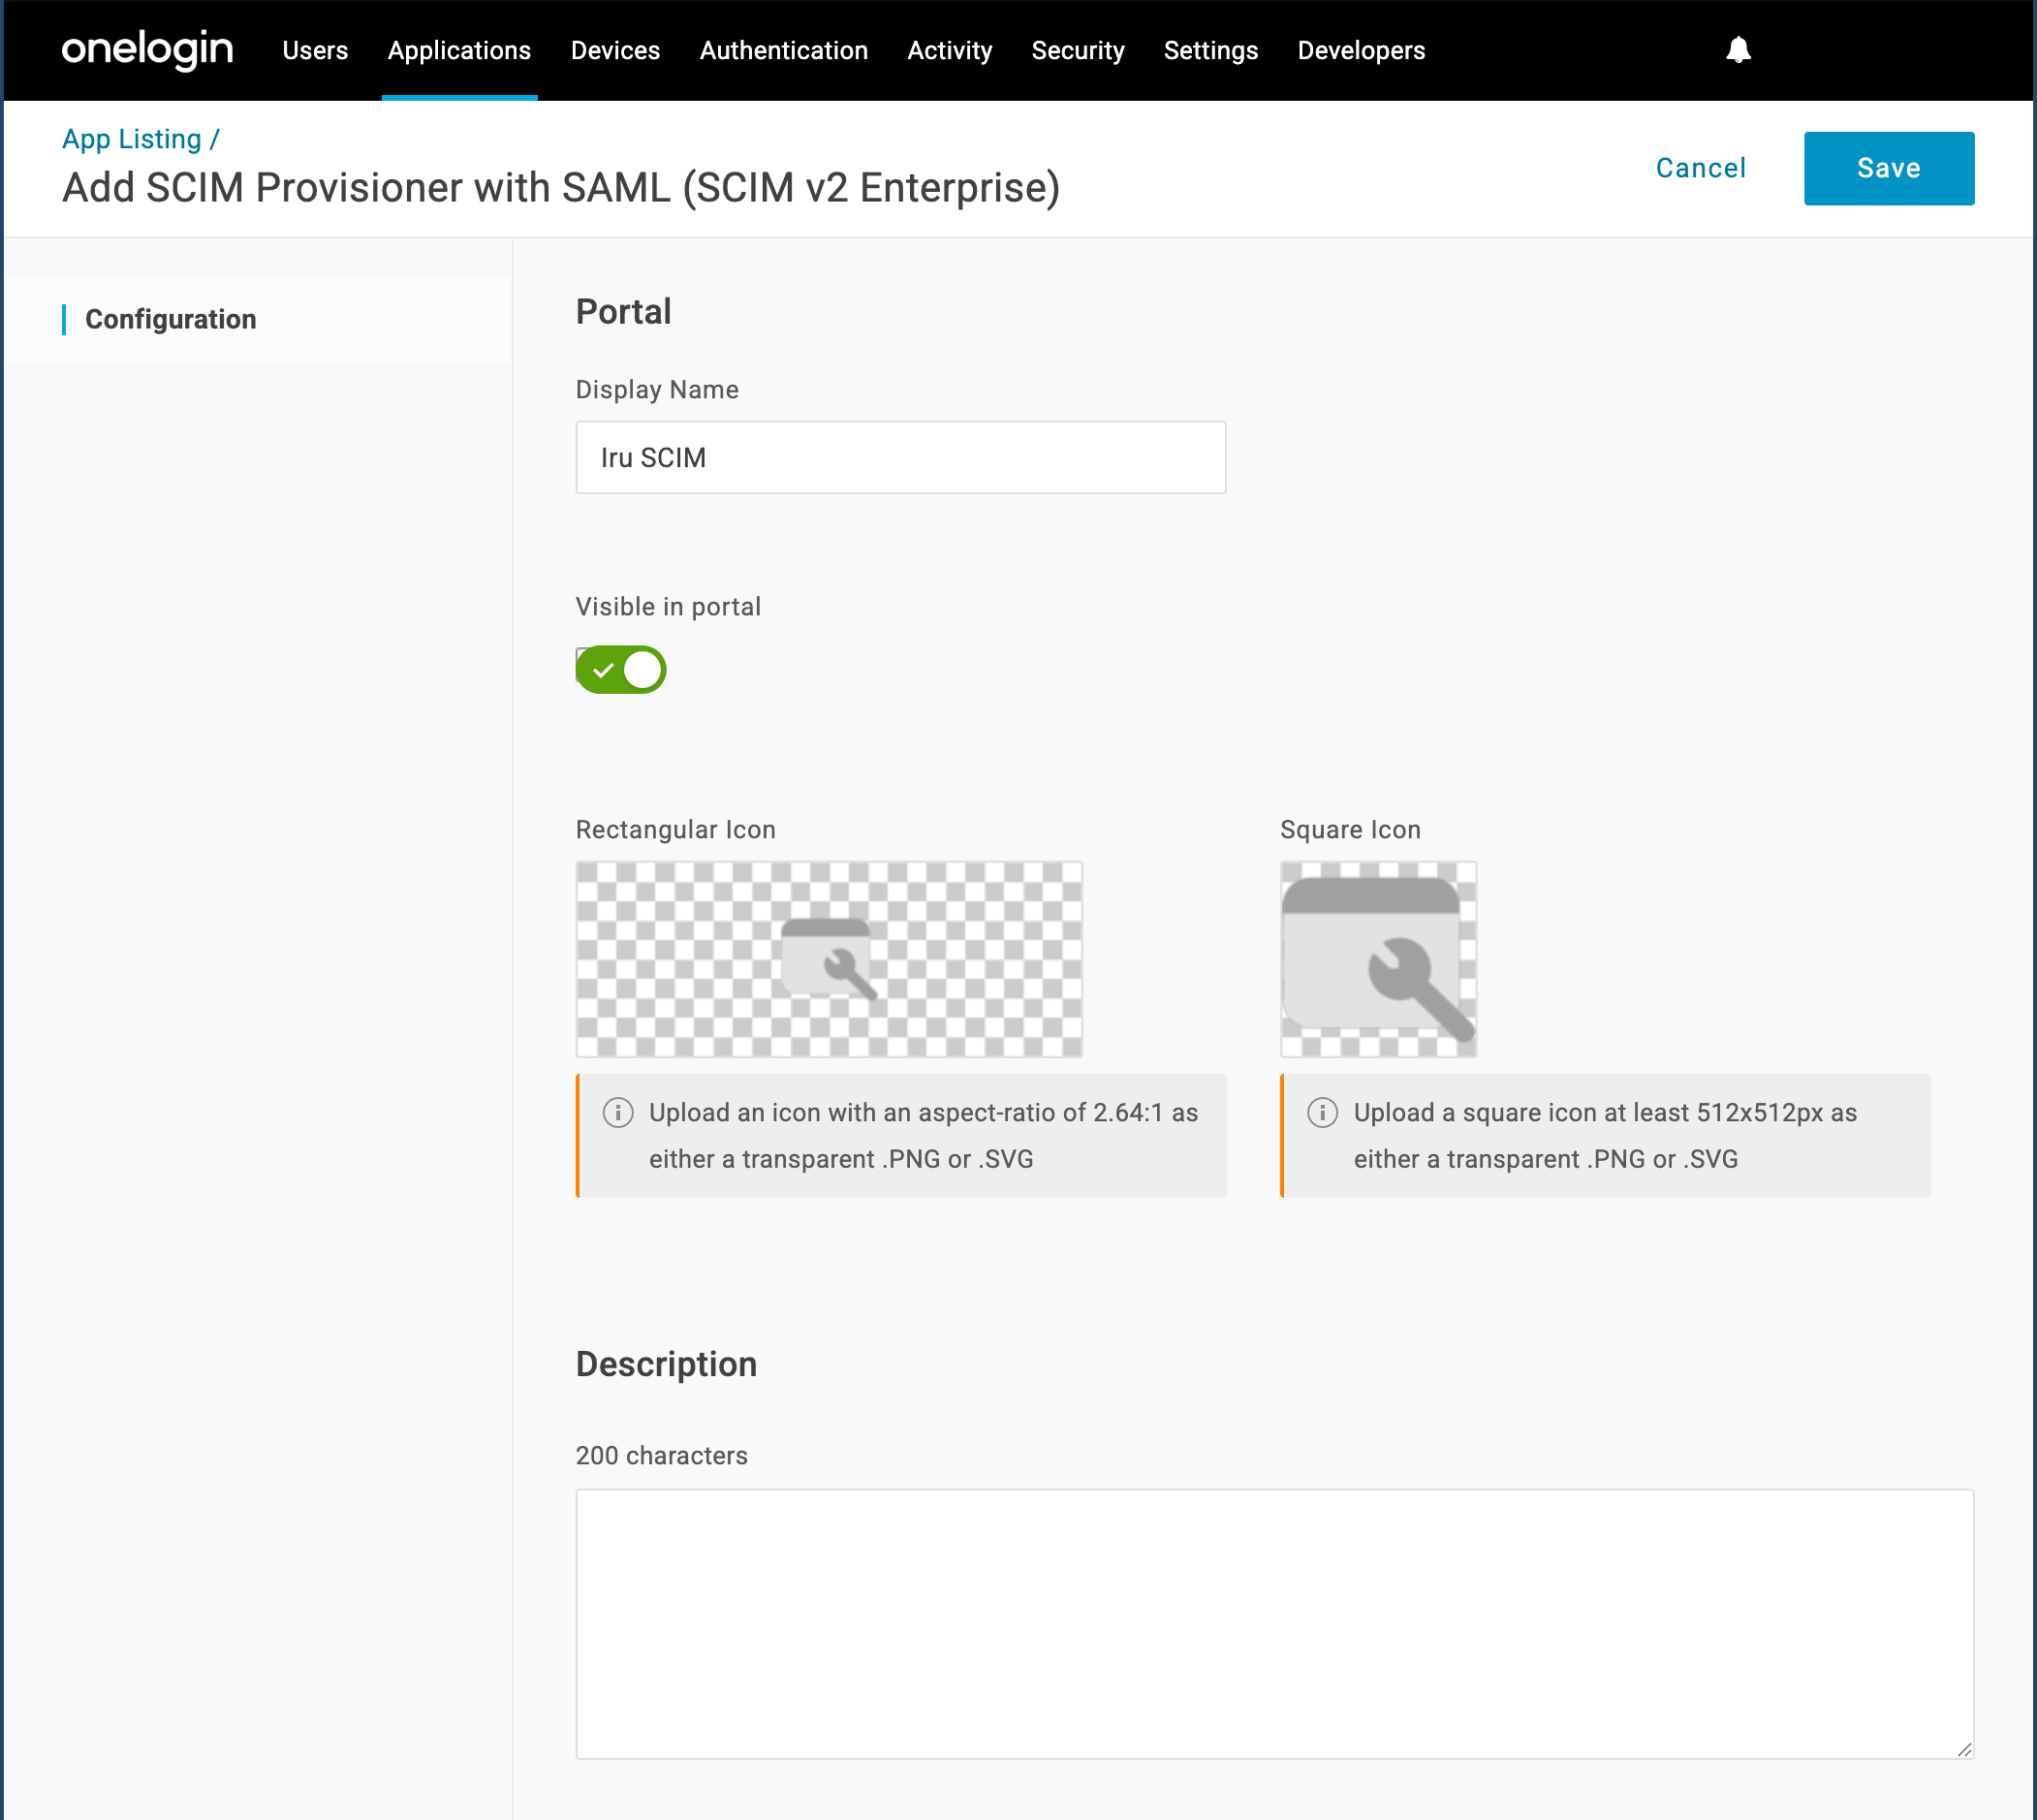The width and height of the screenshot is (2037, 1820).
Task: Toggle the Visible in portal switch
Action: [x=621, y=669]
